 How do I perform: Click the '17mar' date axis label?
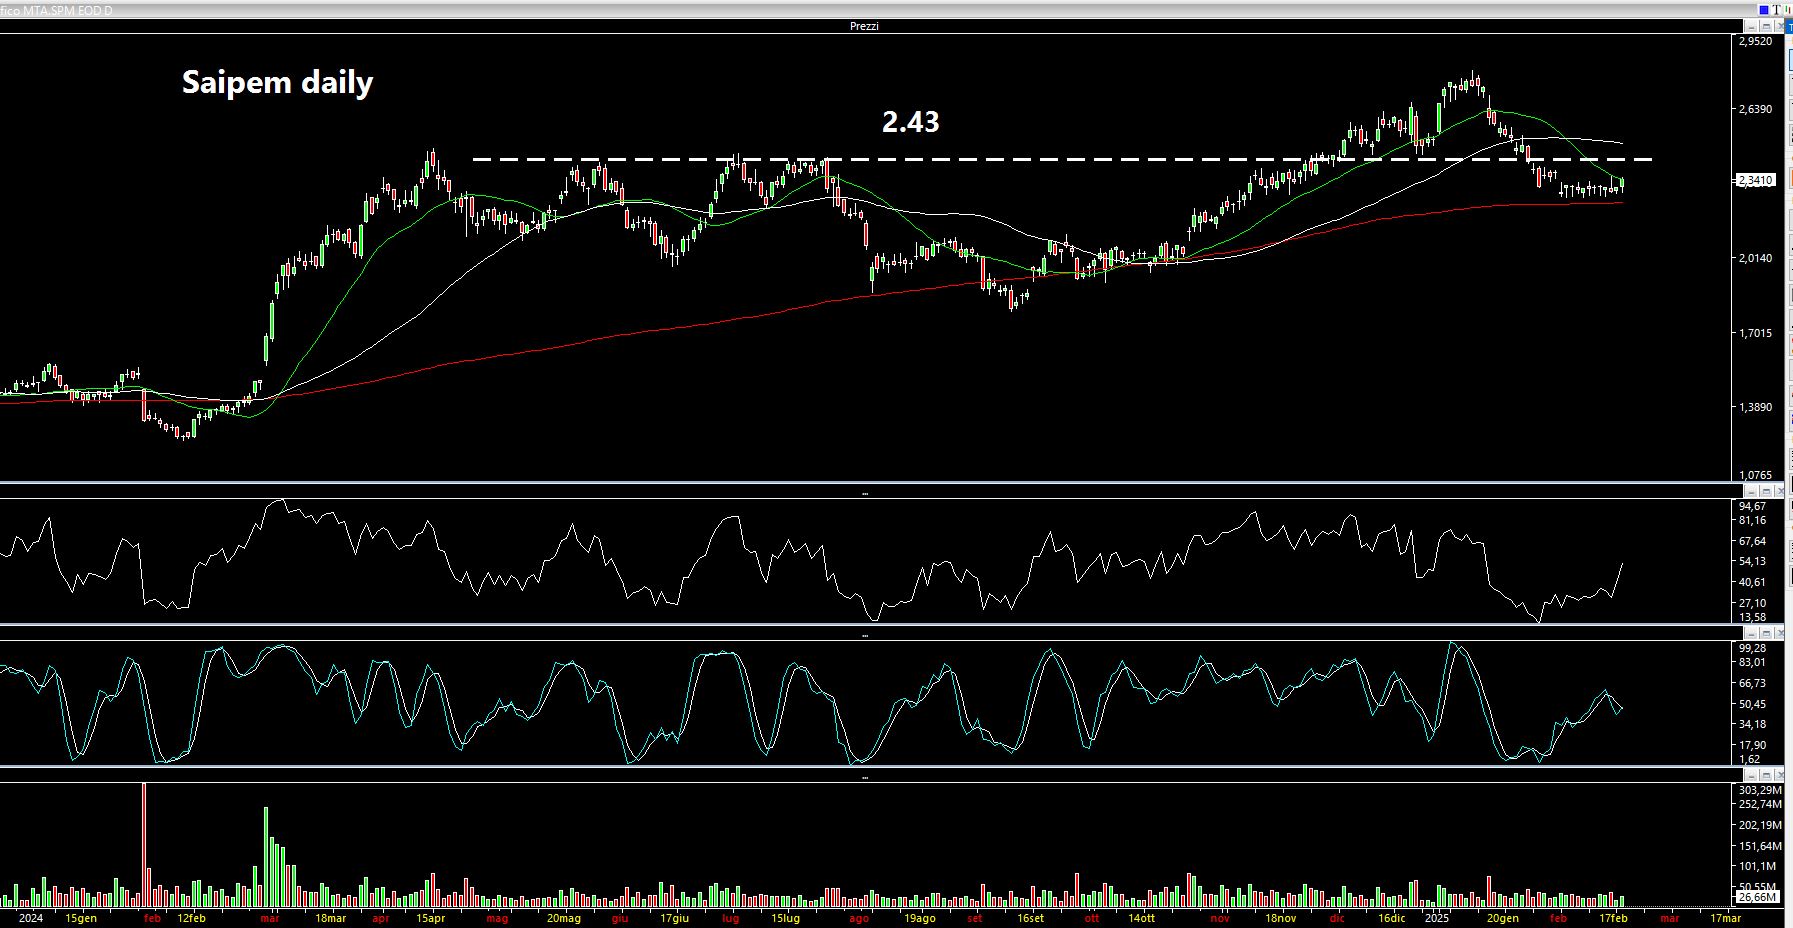click(1726, 918)
